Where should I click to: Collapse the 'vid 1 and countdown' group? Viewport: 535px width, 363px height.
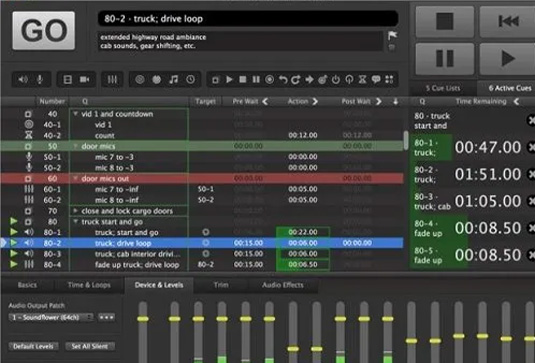point(75,114)
